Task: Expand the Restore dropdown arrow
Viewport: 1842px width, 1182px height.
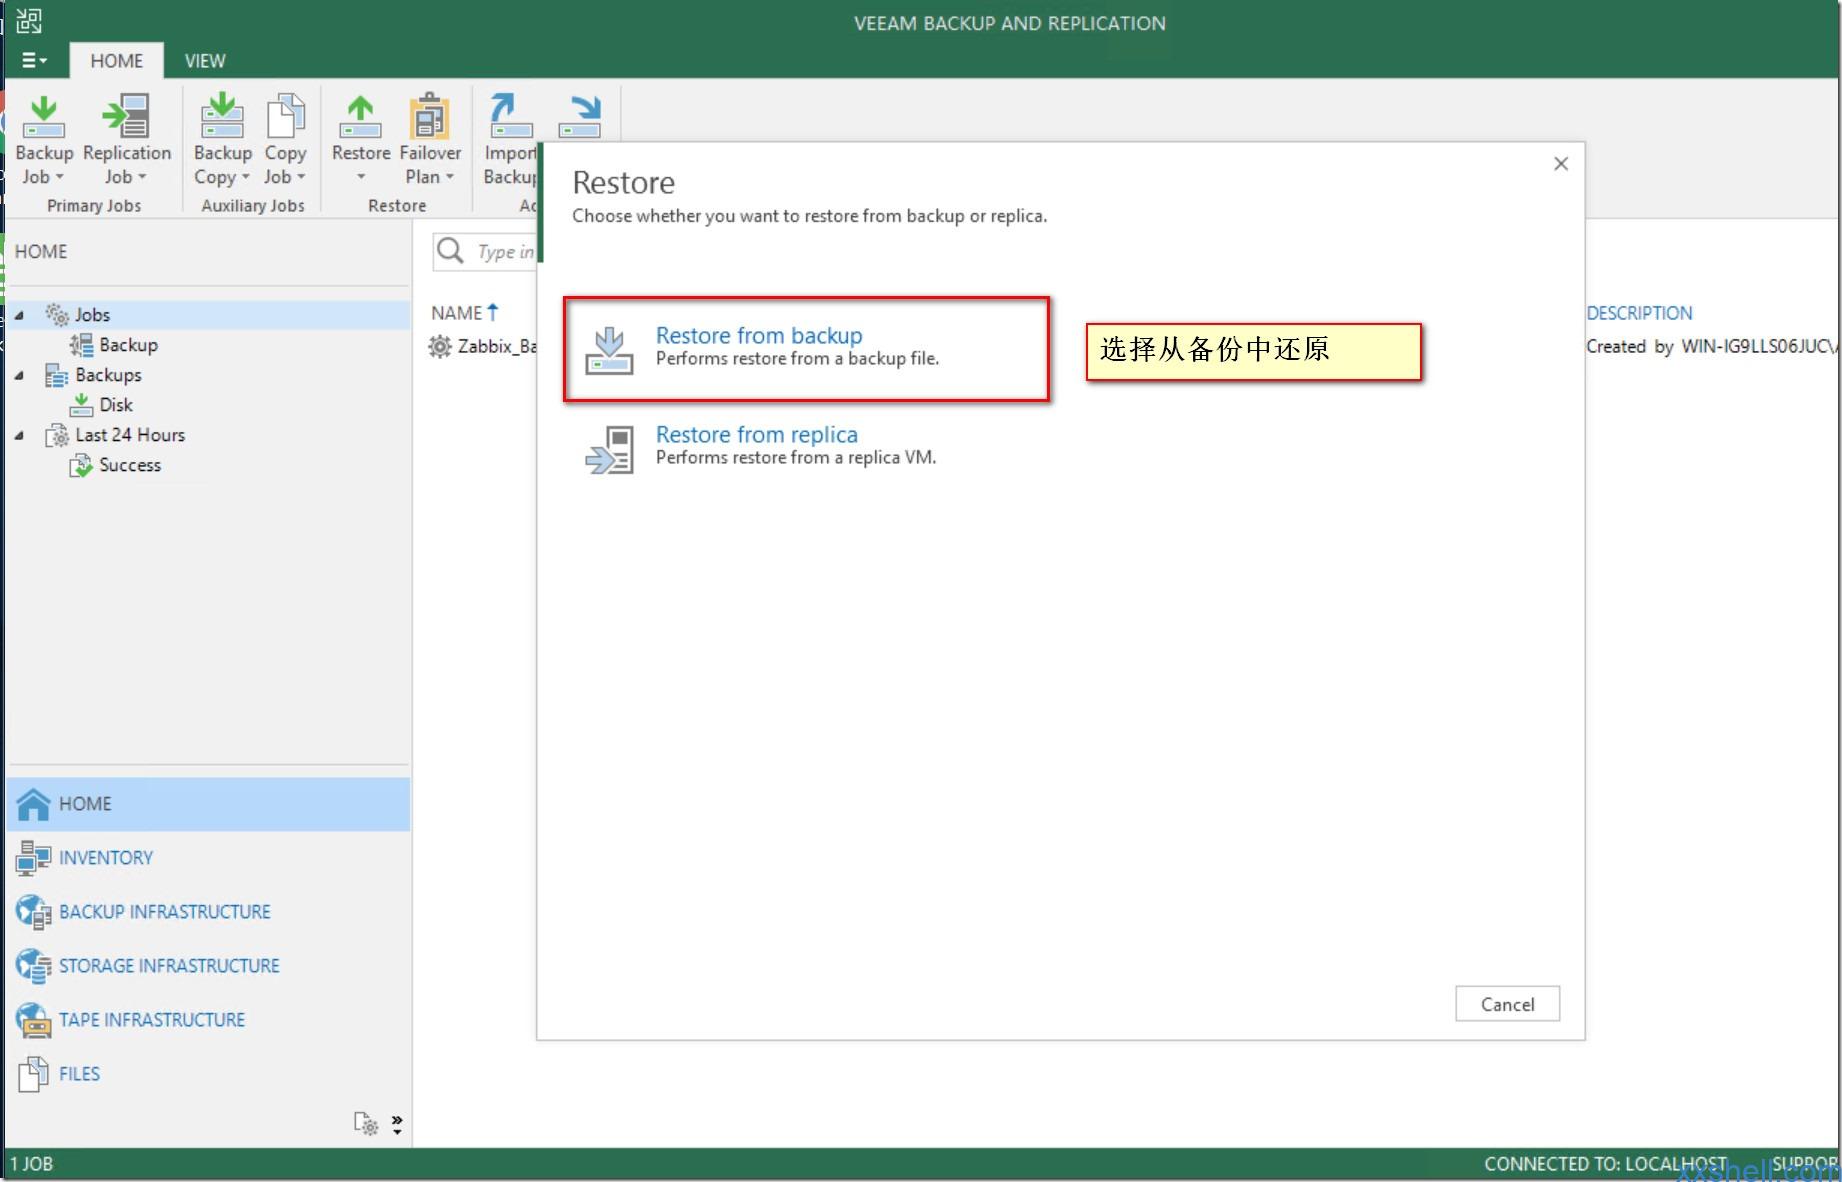Action: coord(361,177)
